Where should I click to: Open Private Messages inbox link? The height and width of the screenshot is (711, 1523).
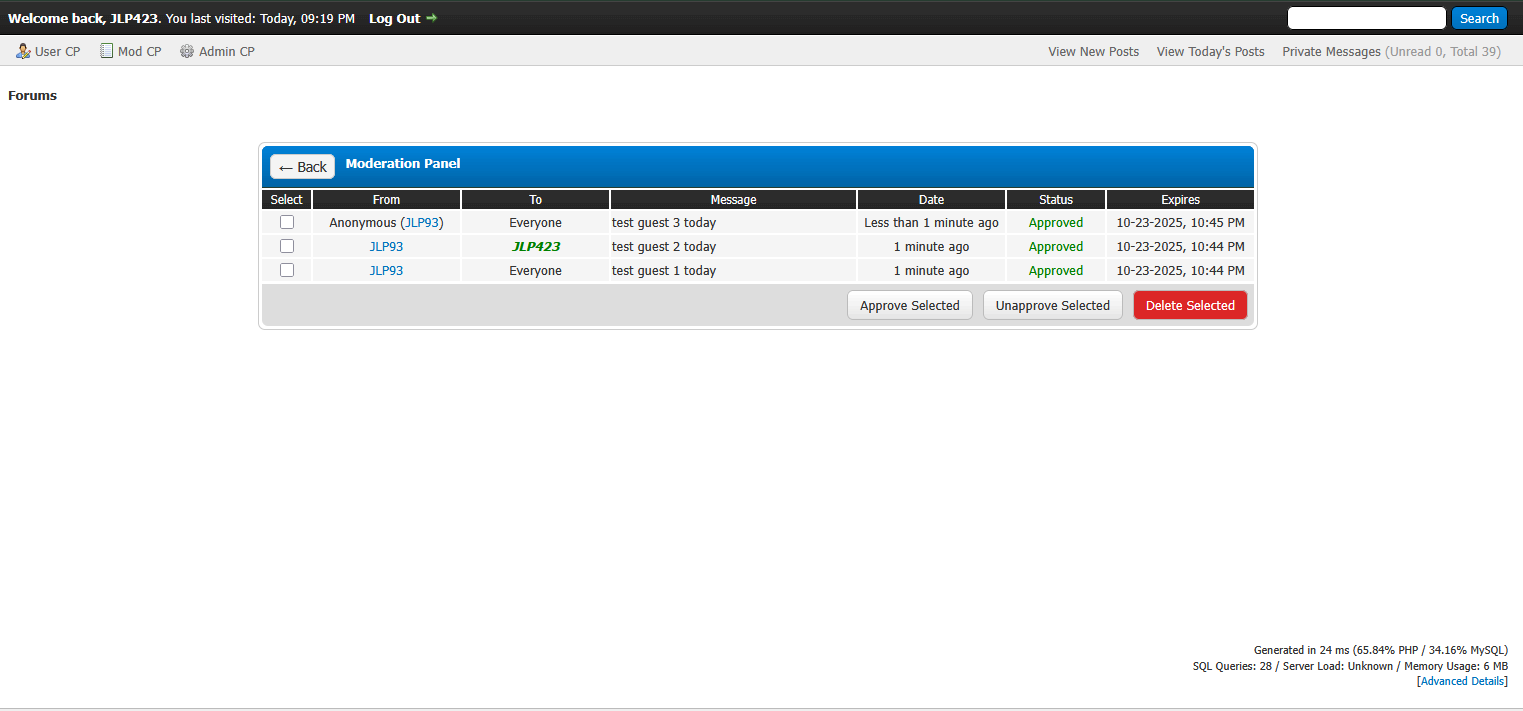click(x=1331, y=51)
